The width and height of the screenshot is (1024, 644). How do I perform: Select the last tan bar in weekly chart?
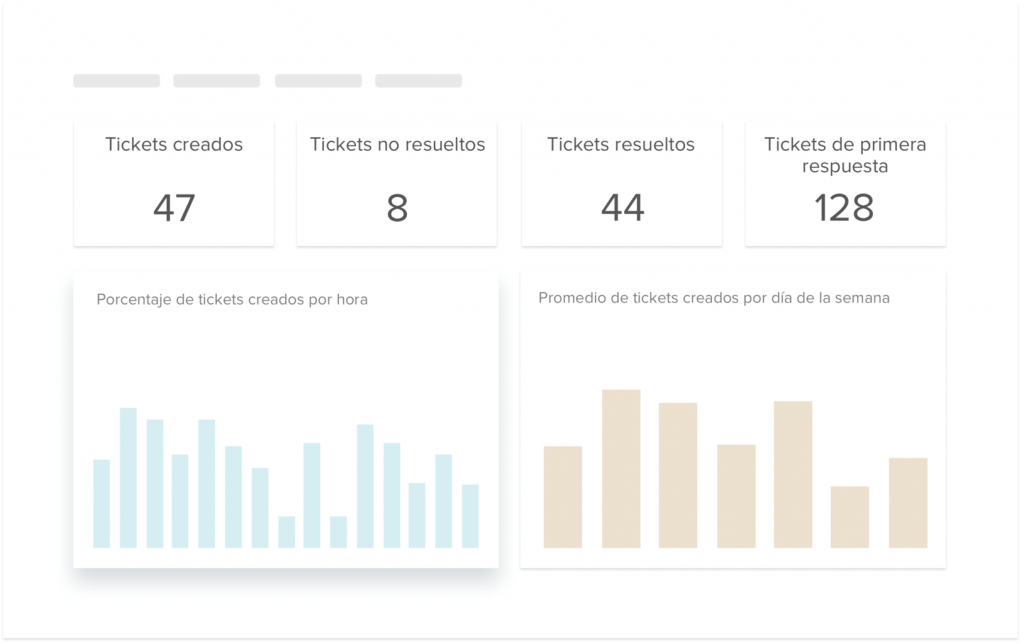[x=908, y=503]
